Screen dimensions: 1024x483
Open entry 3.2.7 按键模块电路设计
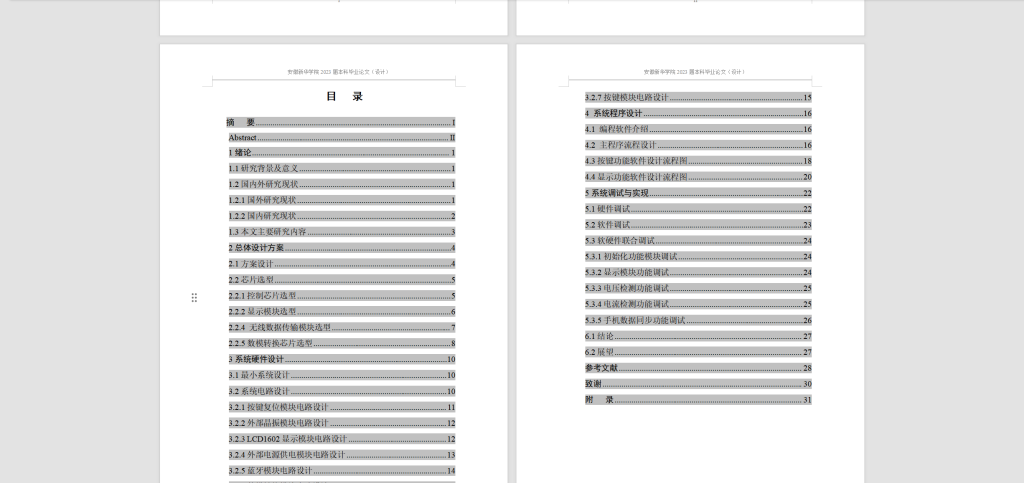(627, 97)
